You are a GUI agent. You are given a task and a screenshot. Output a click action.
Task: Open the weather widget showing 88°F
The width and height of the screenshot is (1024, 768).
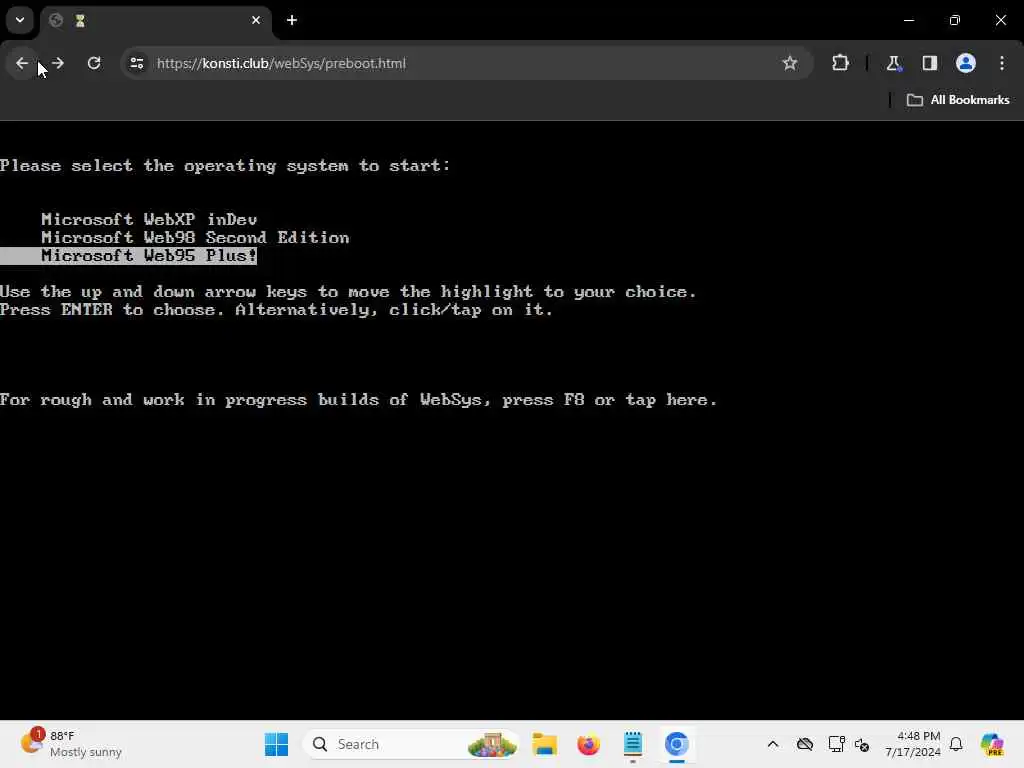72,744
